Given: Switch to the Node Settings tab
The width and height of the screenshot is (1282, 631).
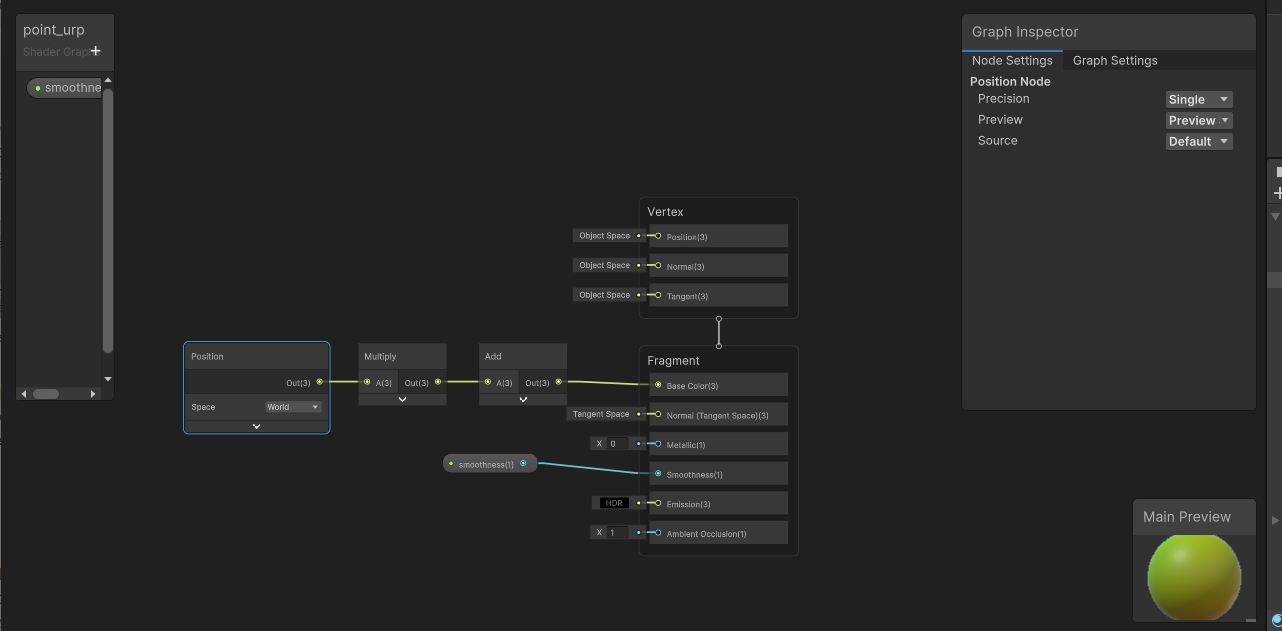Looking at the screenshot, I should pos(1011,61).
